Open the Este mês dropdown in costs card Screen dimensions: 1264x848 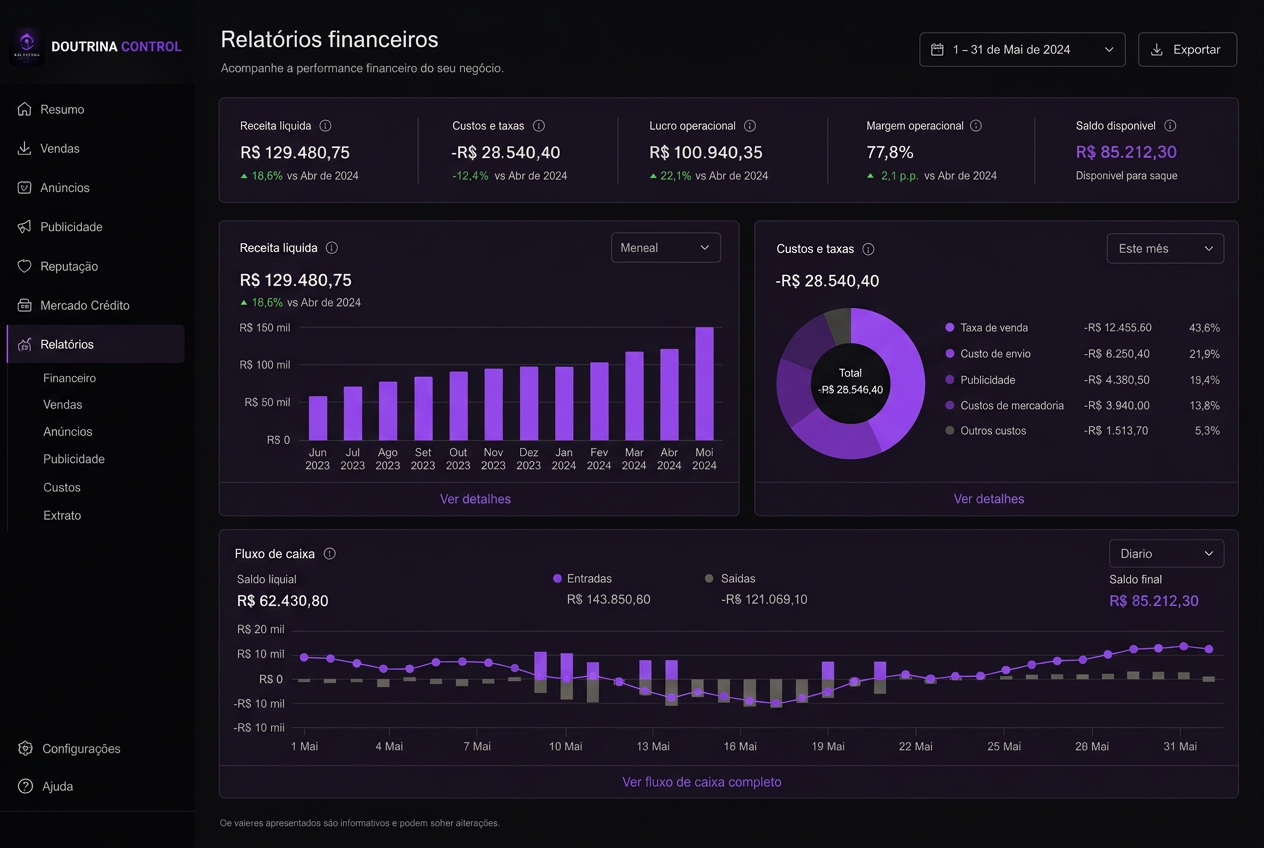[x=1165, y=248]
